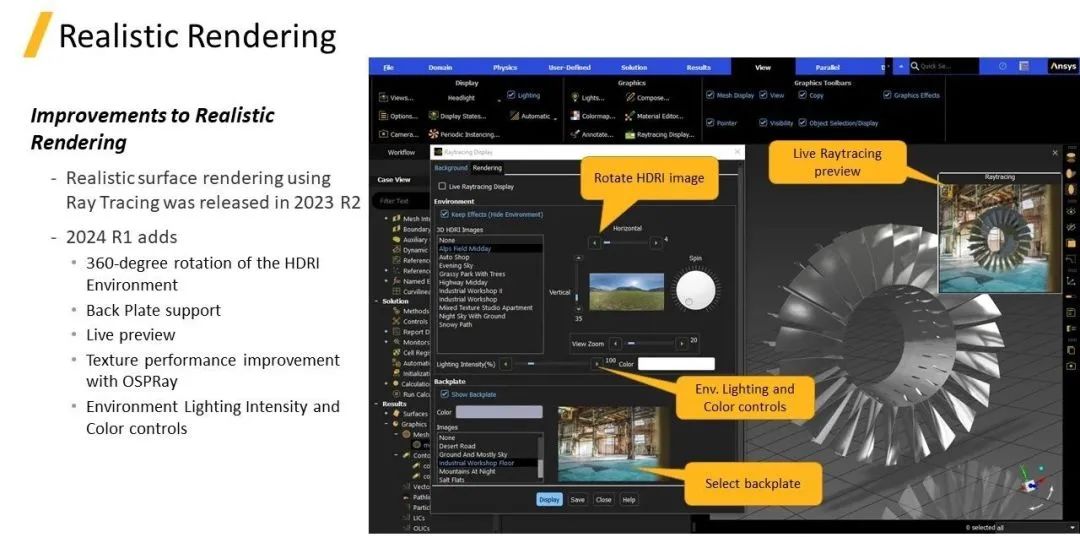Click the help circle icon near Ansys logo
The image size is (1080, 537).
pos(1002,67)
